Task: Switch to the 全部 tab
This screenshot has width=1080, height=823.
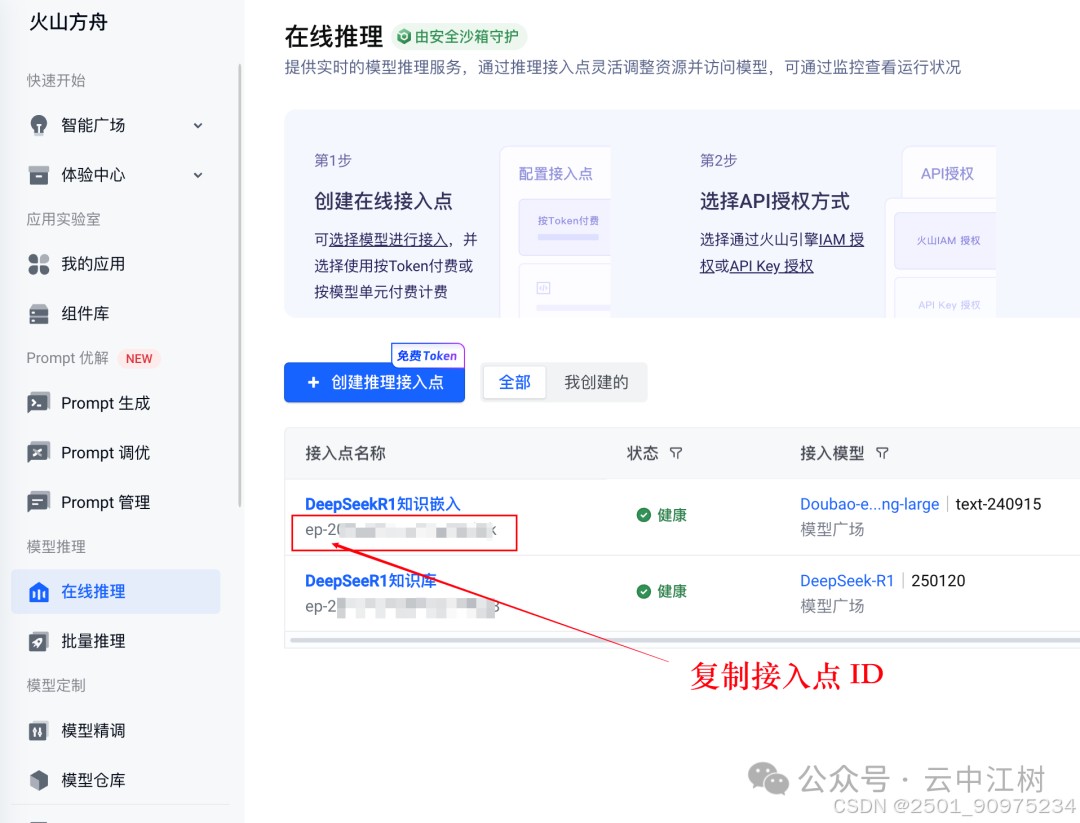Action: 515,382
